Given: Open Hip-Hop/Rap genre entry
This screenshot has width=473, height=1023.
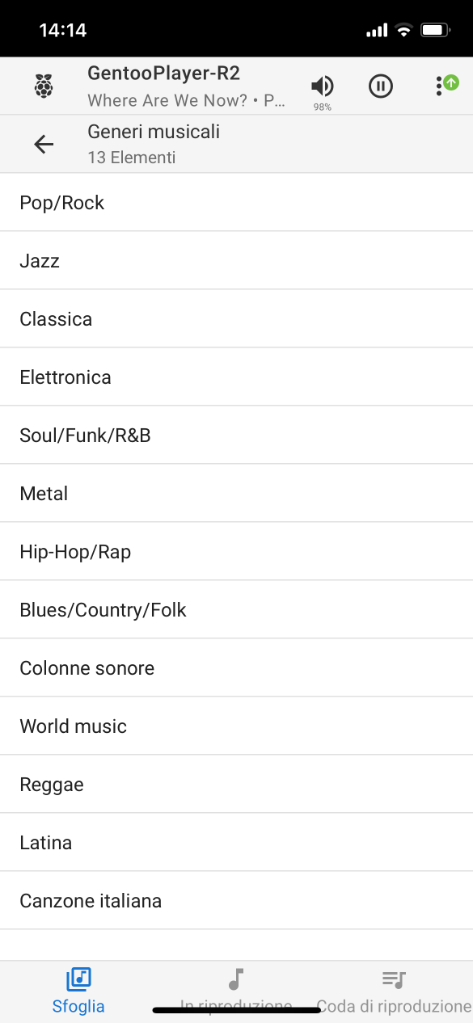Looking at the screenshot, I should pyautogui.click(x=236, y=551).
